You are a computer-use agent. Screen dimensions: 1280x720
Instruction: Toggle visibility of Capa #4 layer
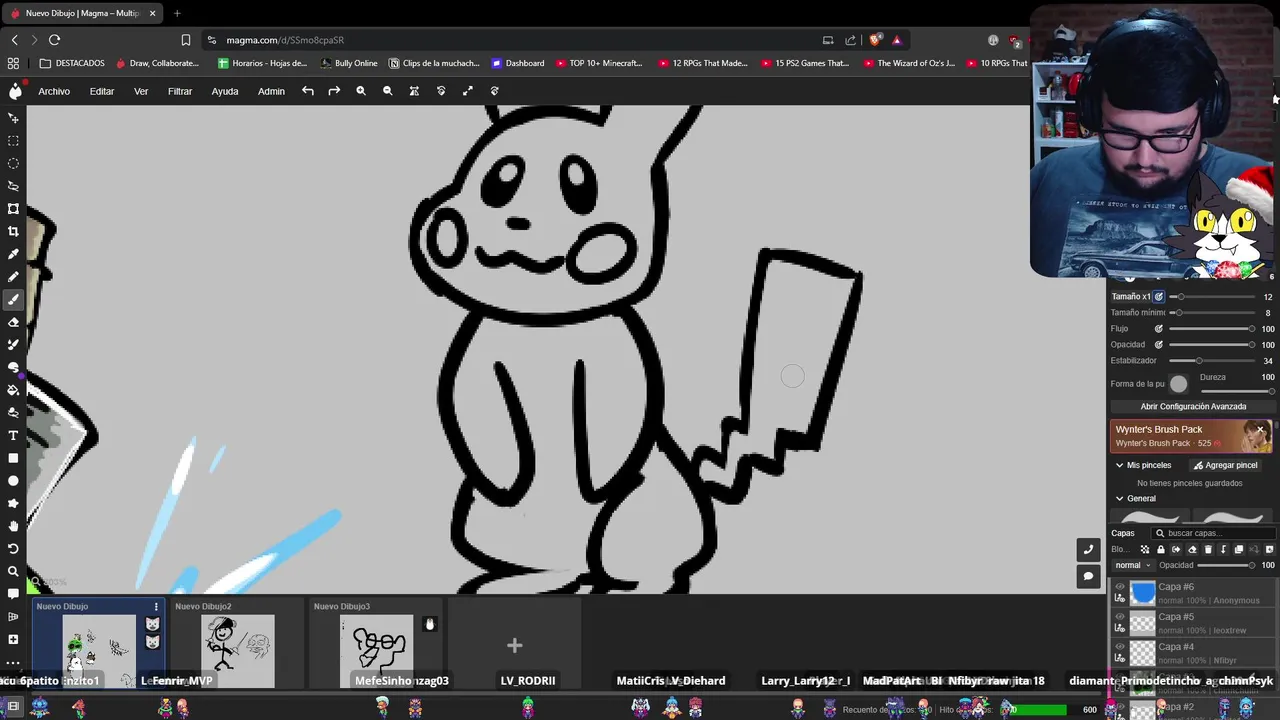click(1120, 647)
